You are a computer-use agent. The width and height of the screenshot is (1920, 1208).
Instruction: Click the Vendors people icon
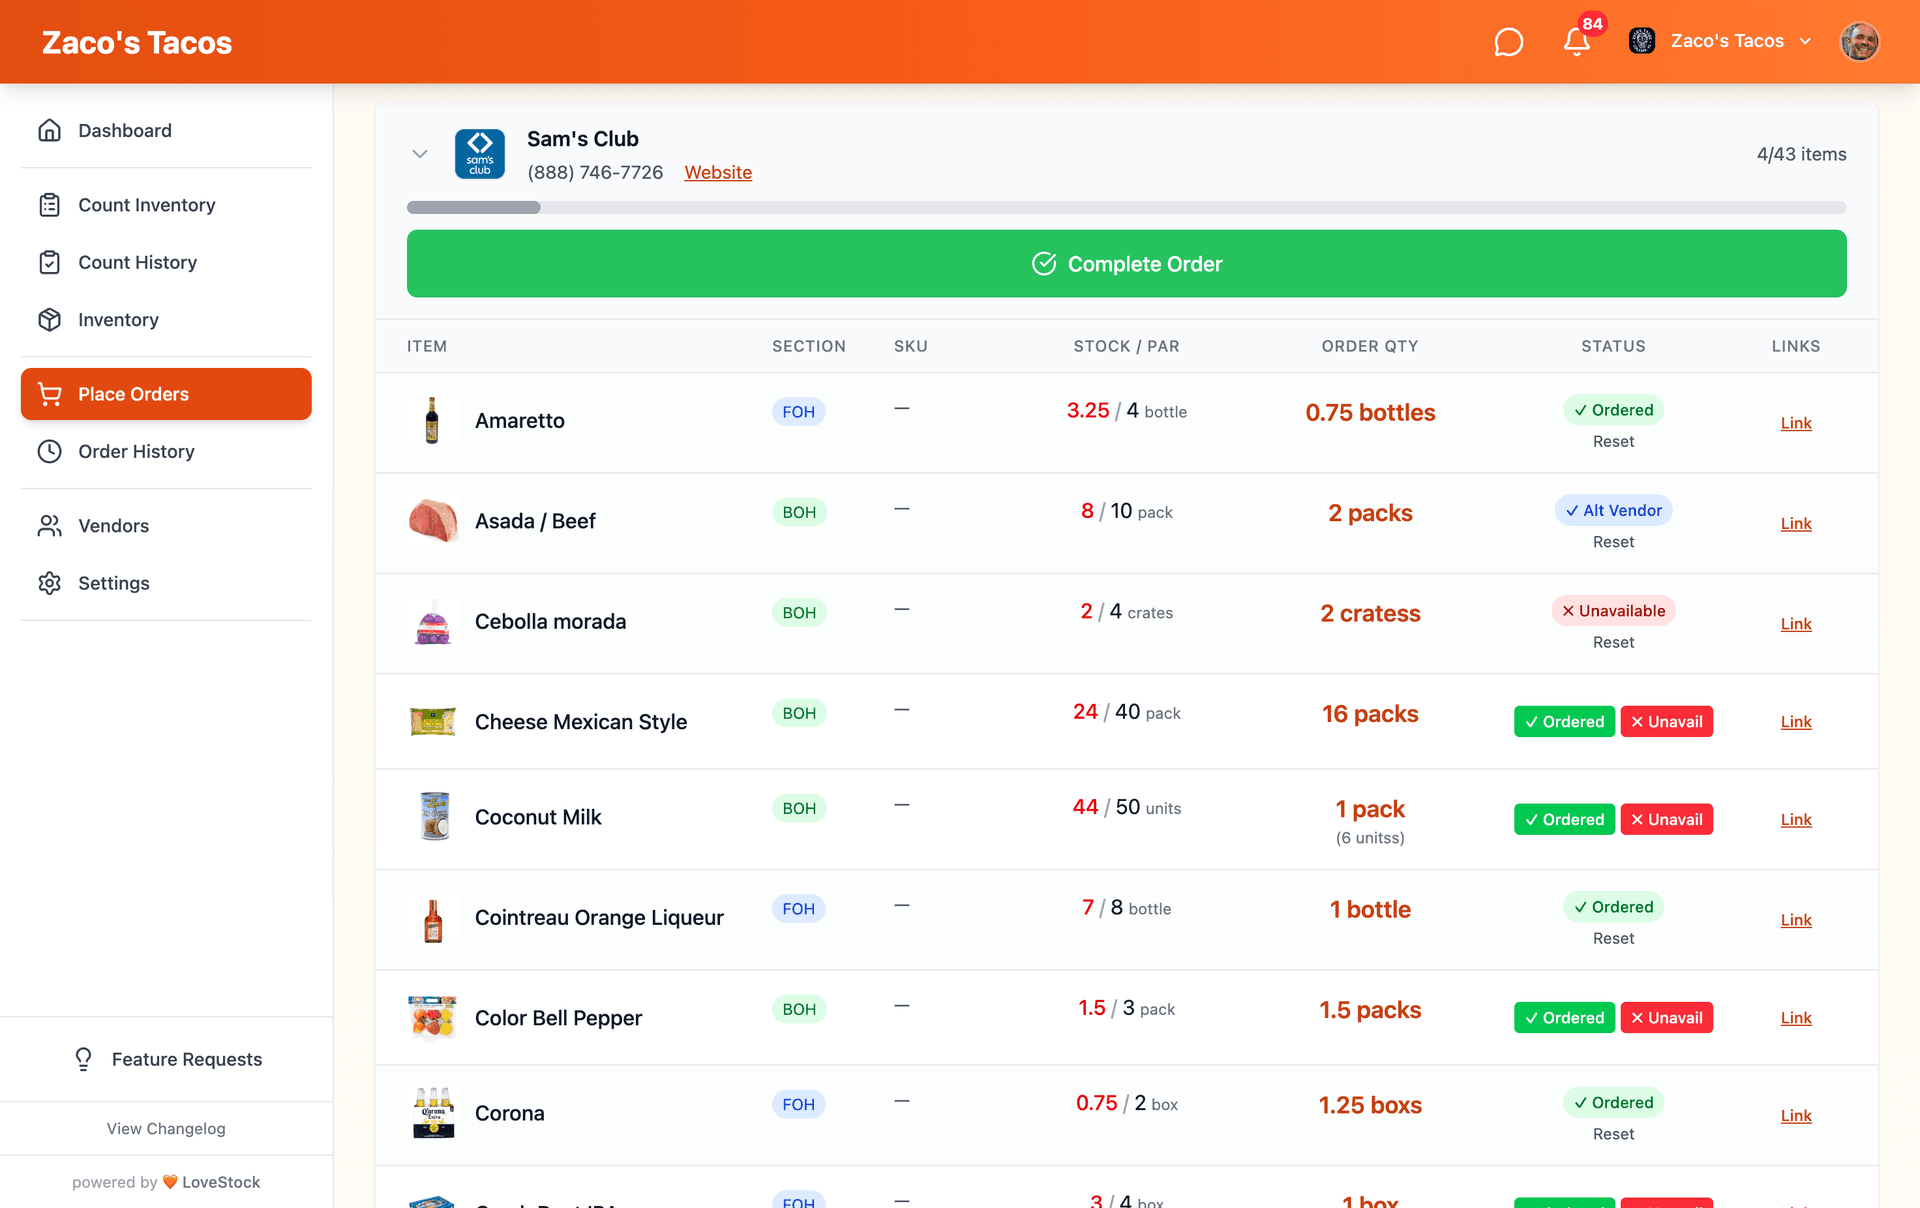point(50,526)
